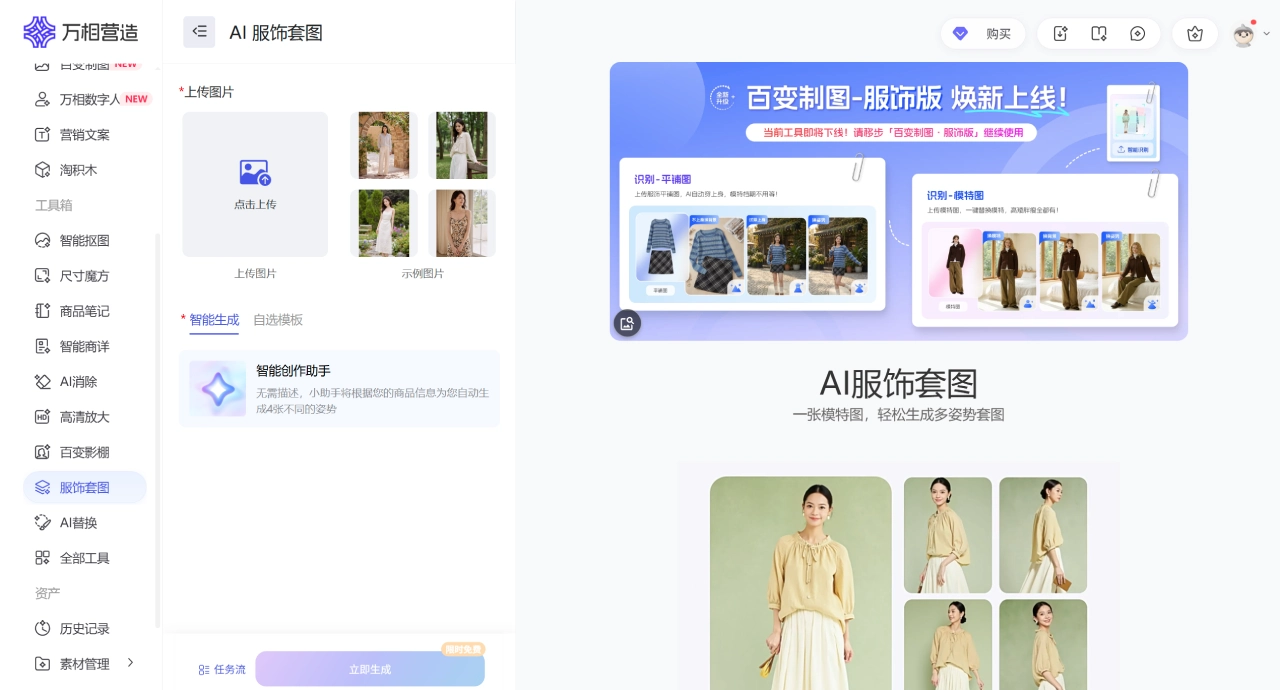Click the download sparkle icon in top bar
Image resolution: width=1280 pixels, height=690 pixels.
1061,34
